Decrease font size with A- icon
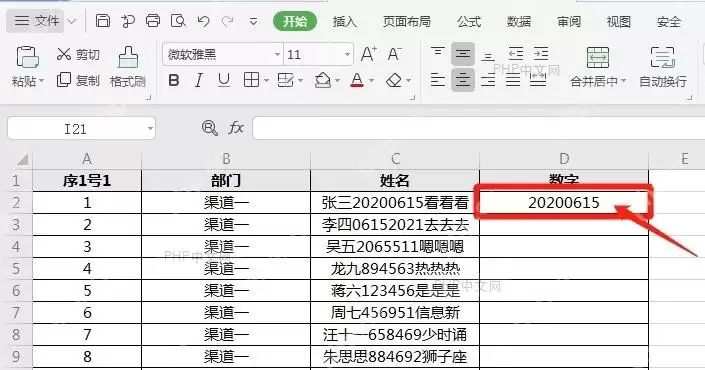 394,54
